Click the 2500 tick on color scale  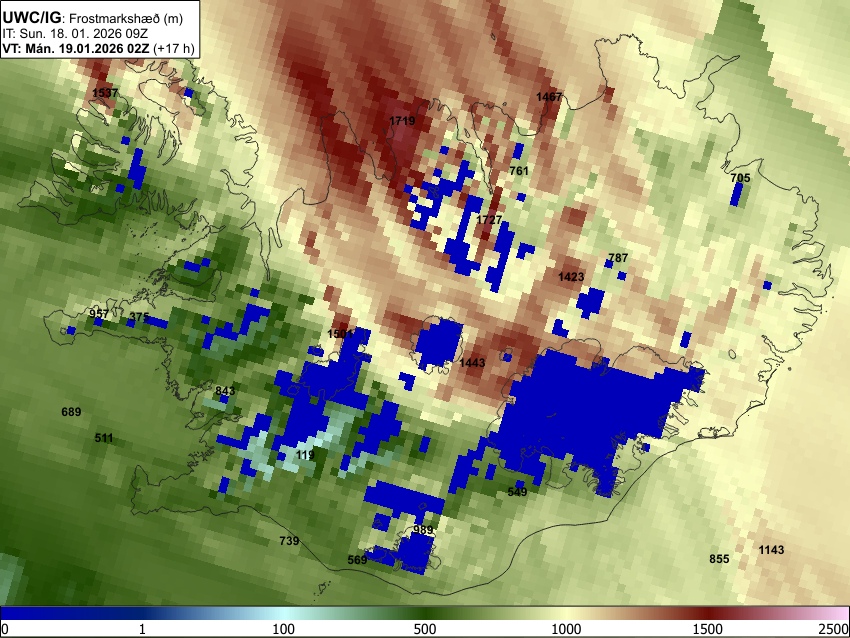coord(834,629)
